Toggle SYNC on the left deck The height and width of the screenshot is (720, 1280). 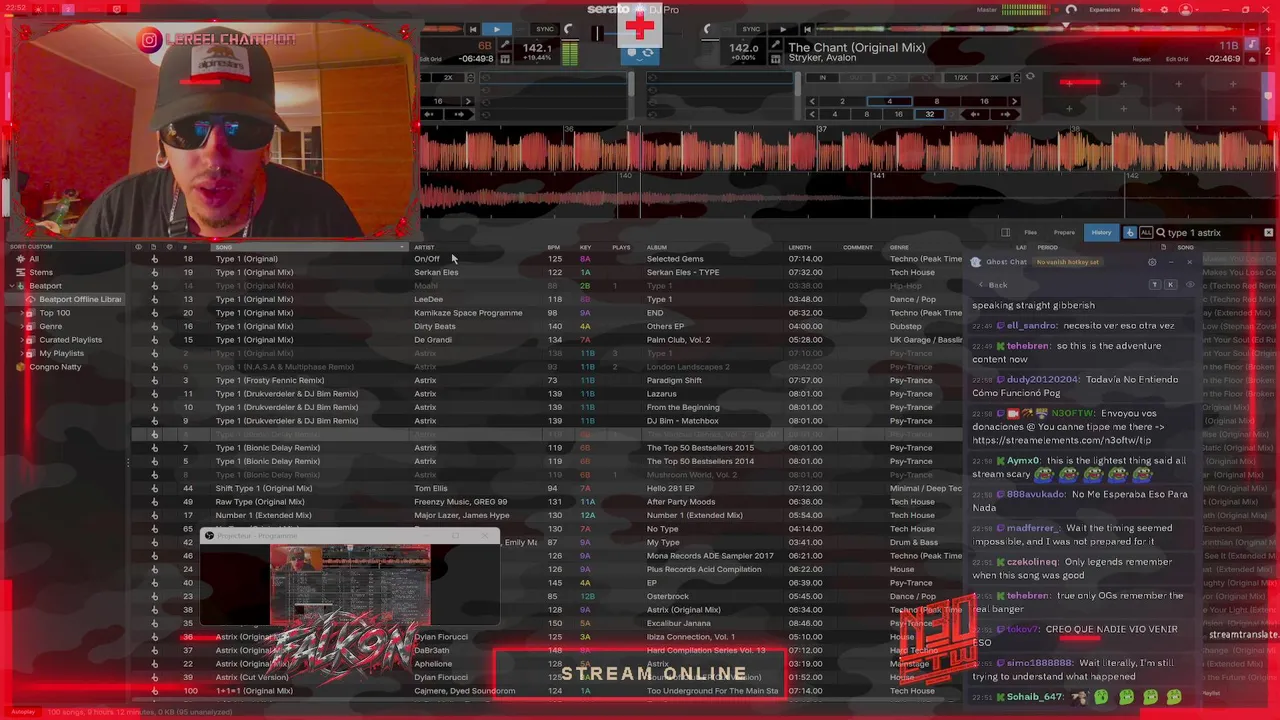(545, 29)
